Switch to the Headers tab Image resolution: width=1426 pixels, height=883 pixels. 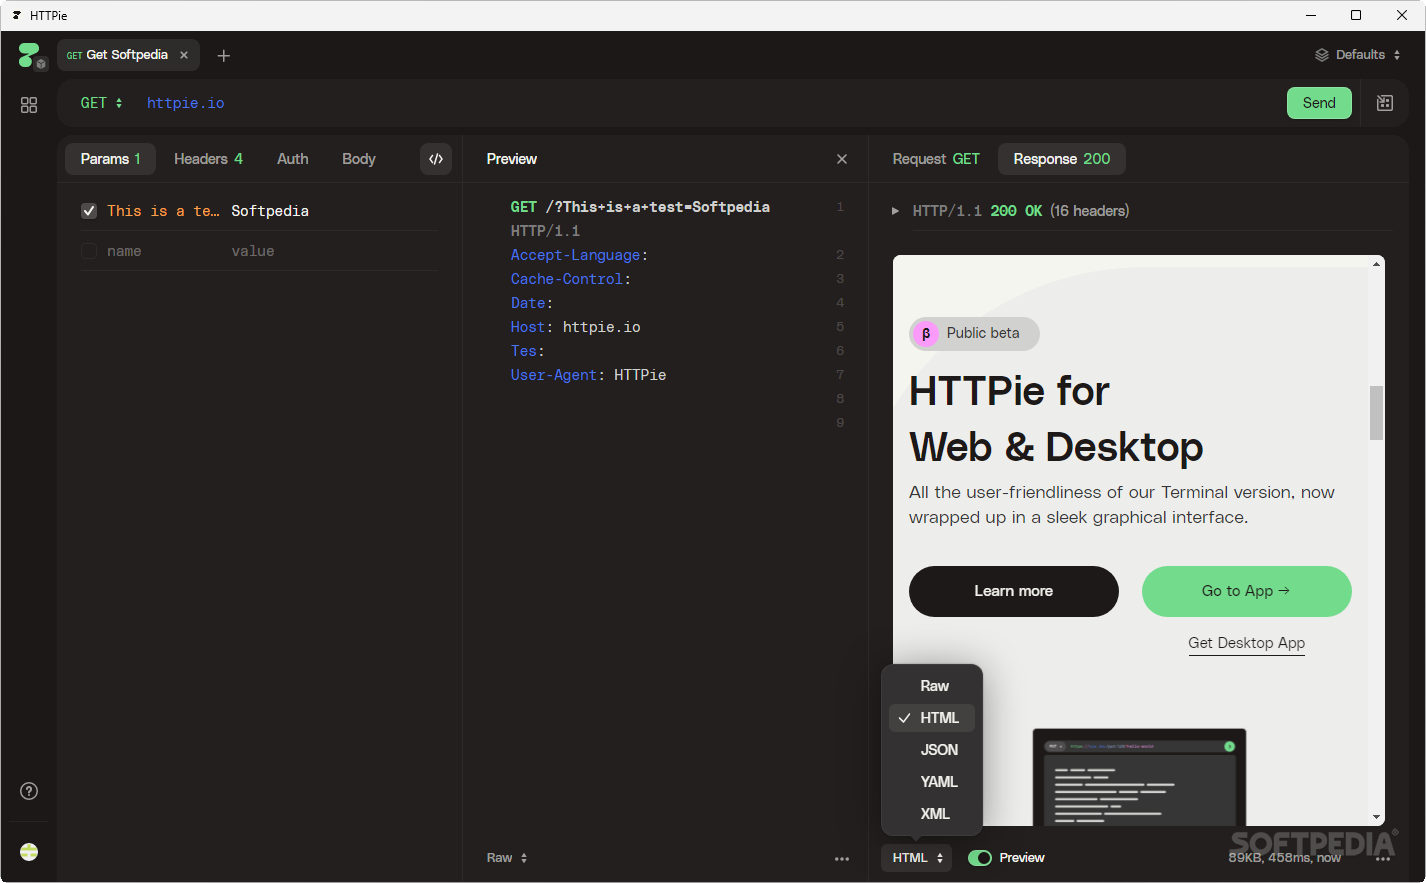pos(208,159)
